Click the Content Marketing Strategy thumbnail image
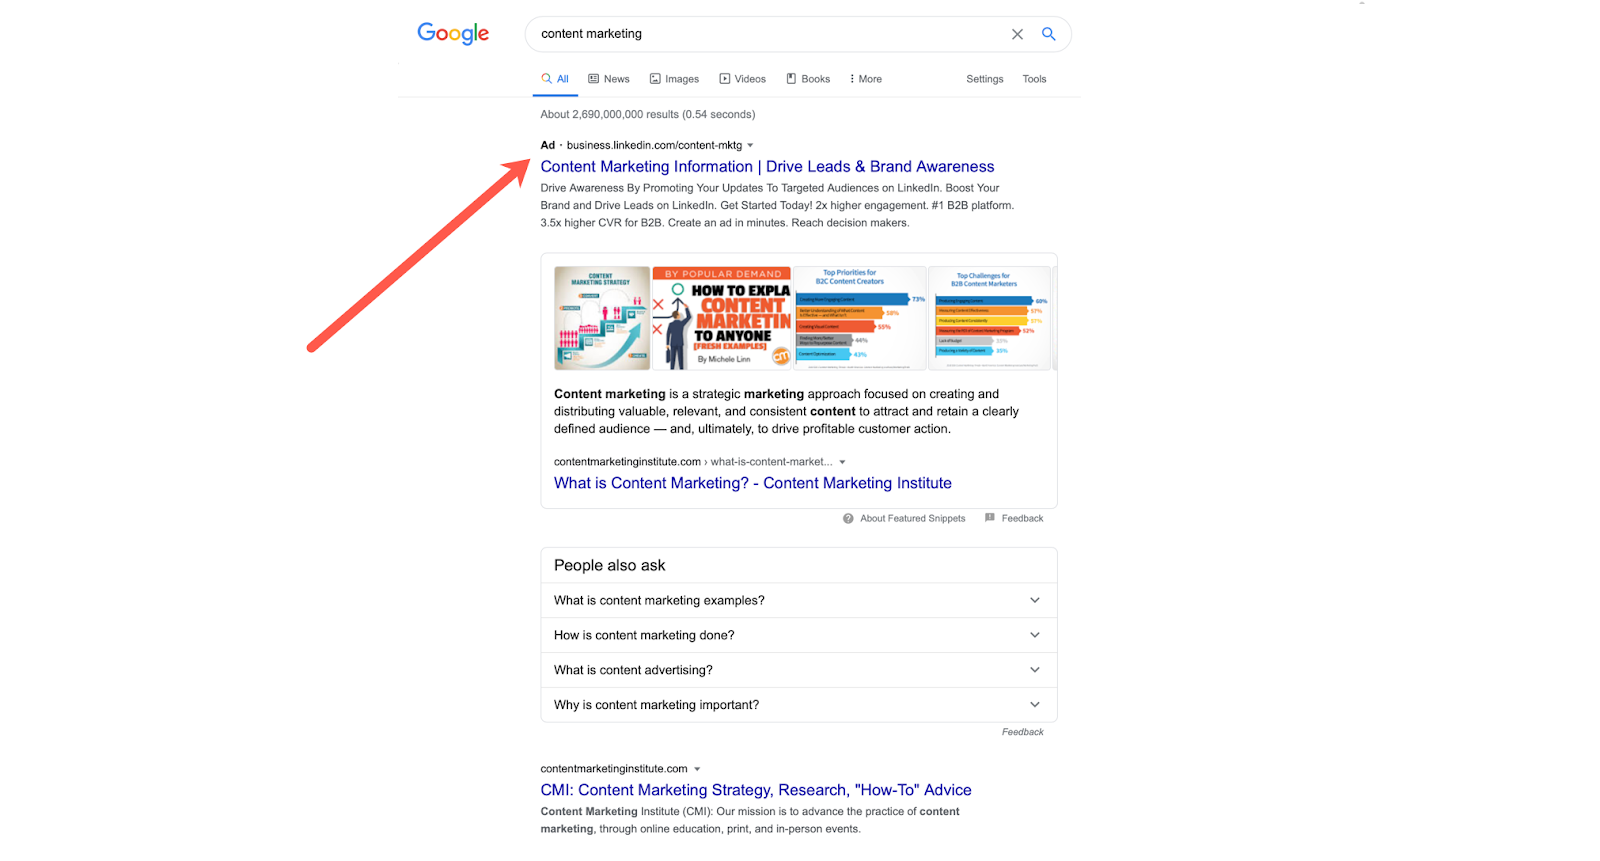This screenshot has width=1600, height=861. point(601,318)
